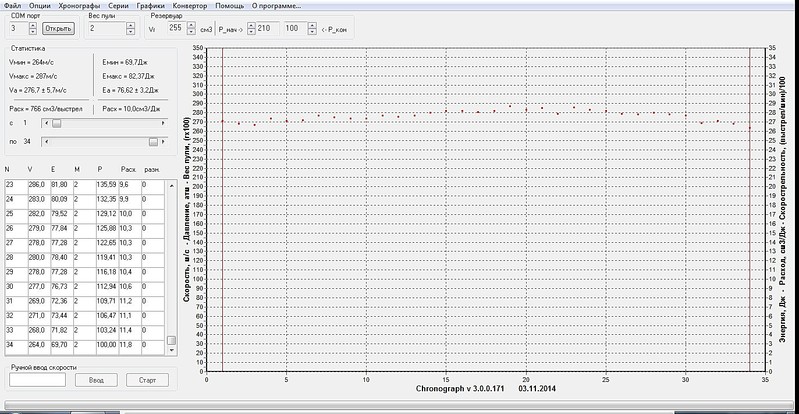Increase the COM порт number with up arrow
799x414 pixels.
[34, 25]
